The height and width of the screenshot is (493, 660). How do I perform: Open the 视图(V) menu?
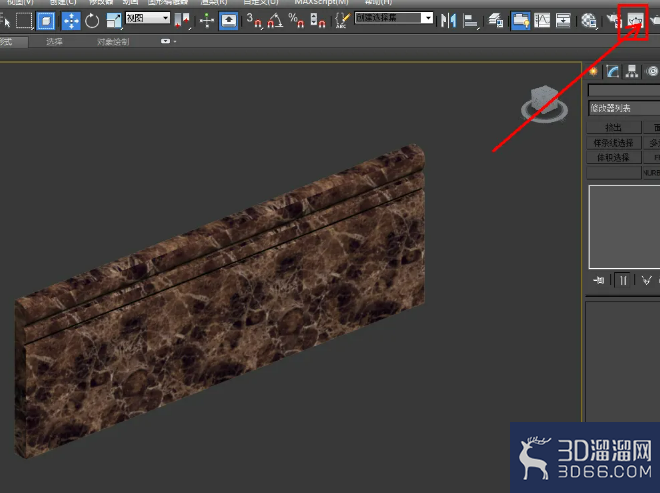coord(20,3)
